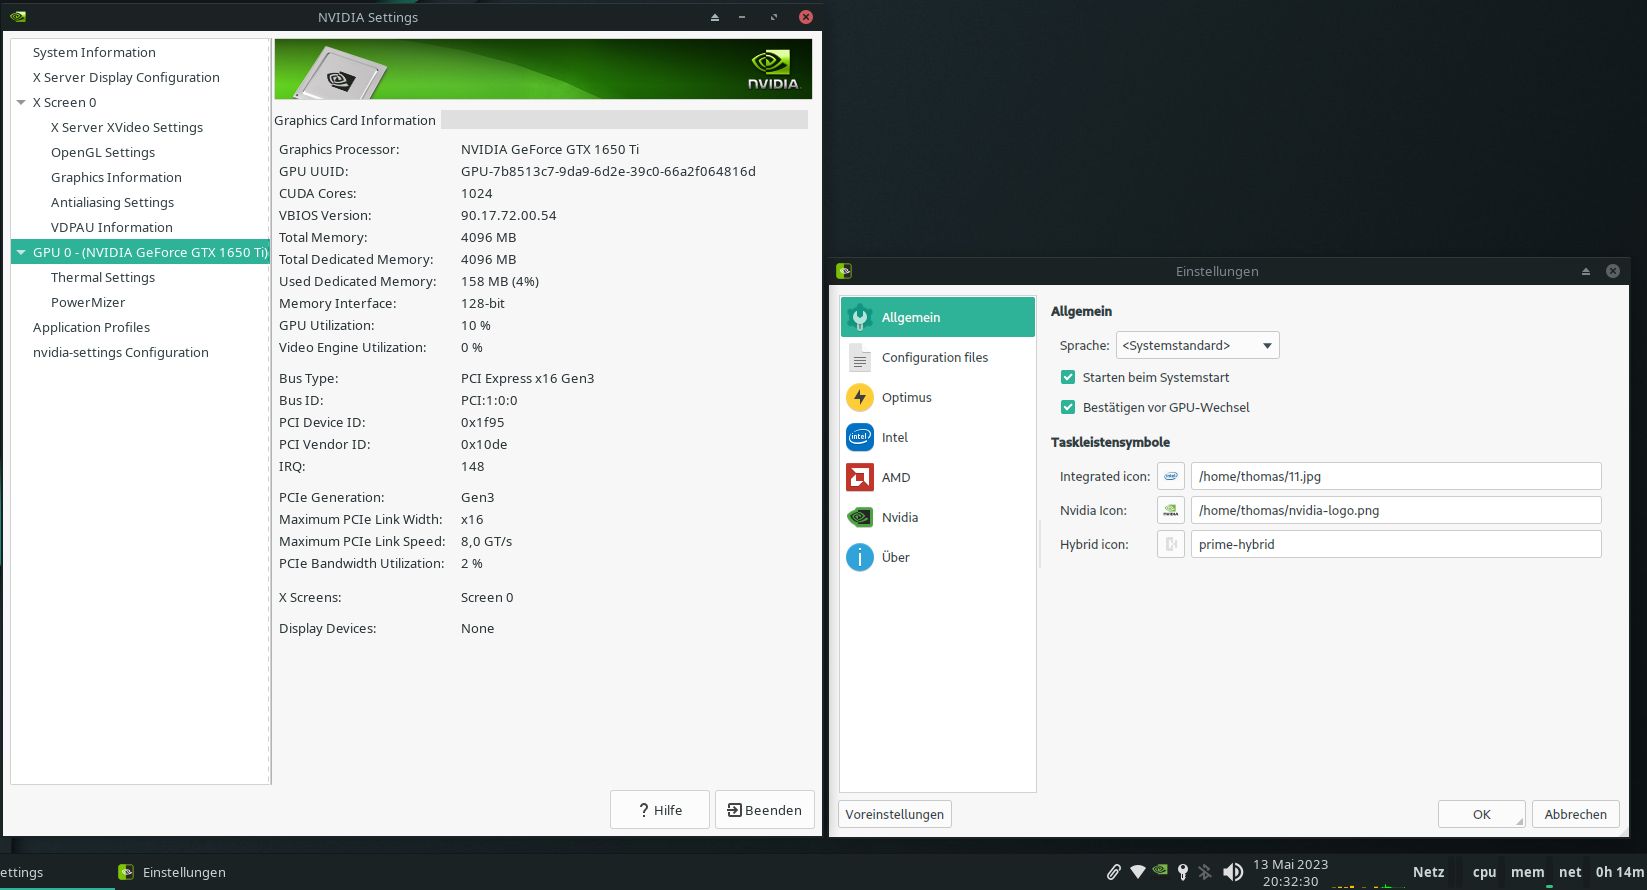Open the Optimus settings section
The height and width of the screenshot is (890, 1647).
pyautogui.click(x=906, y=397)
